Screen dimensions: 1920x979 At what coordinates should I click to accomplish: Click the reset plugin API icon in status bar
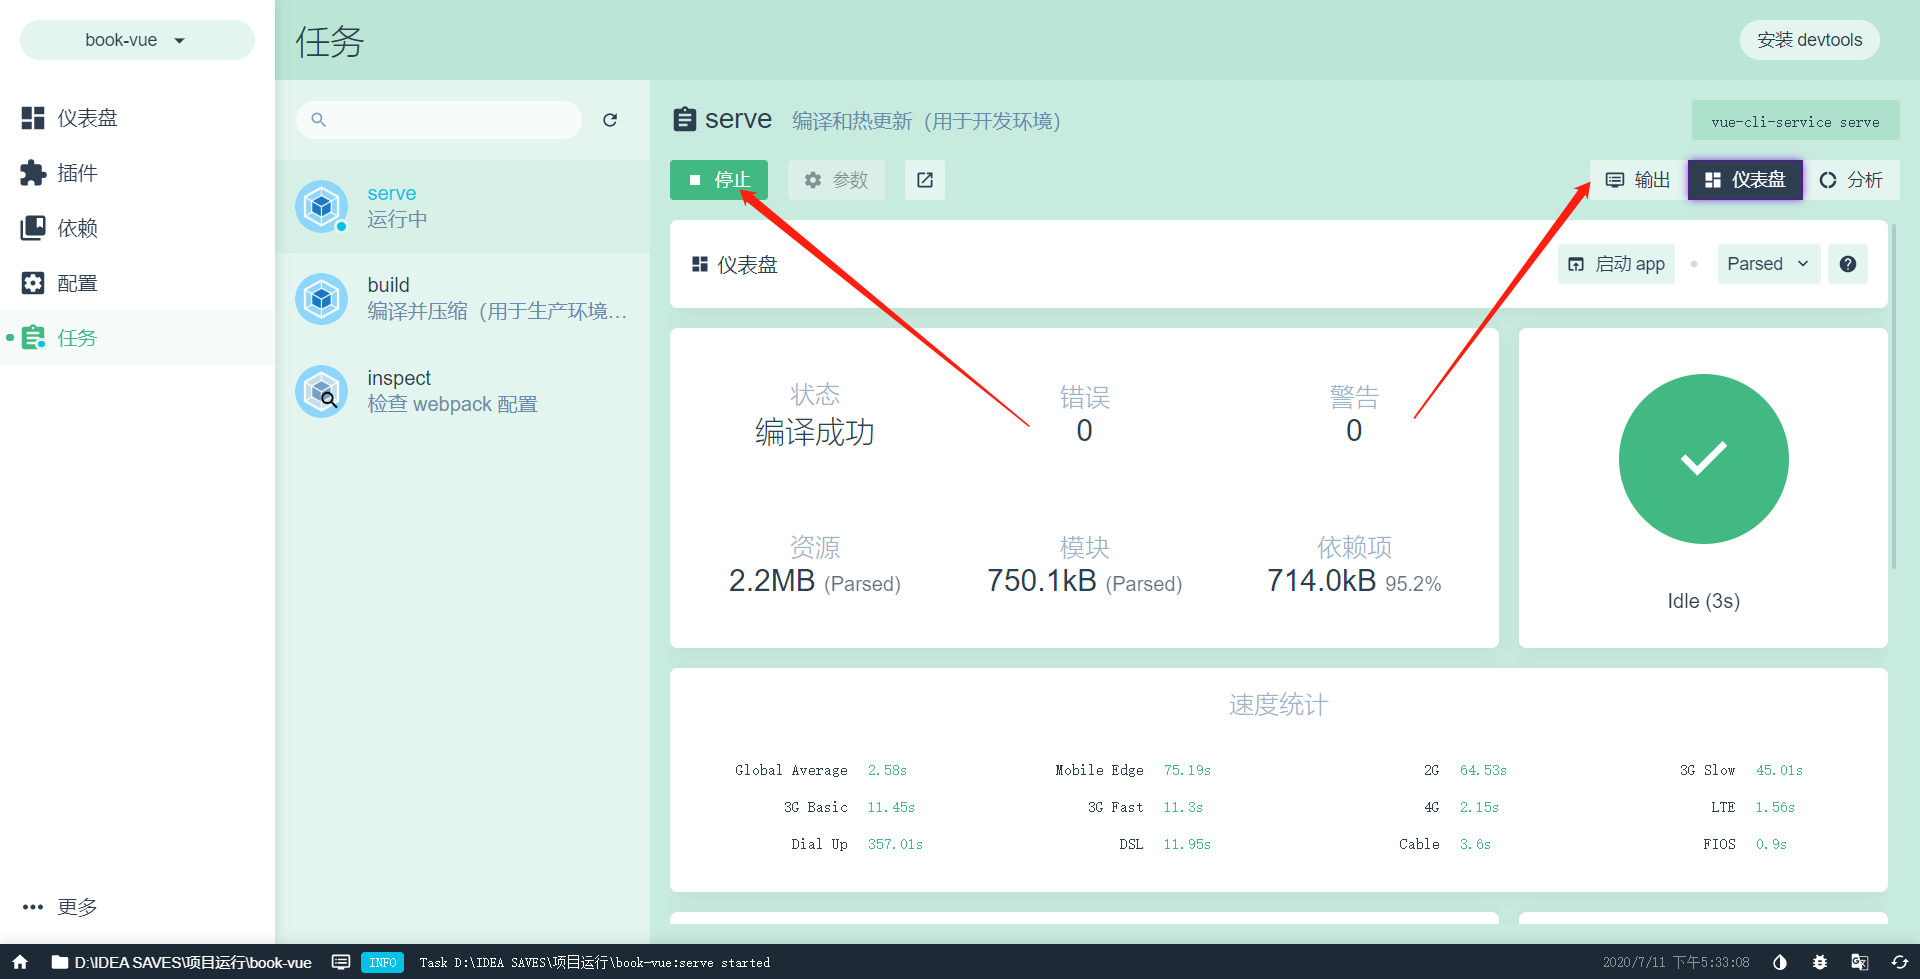click(1900, 962)
